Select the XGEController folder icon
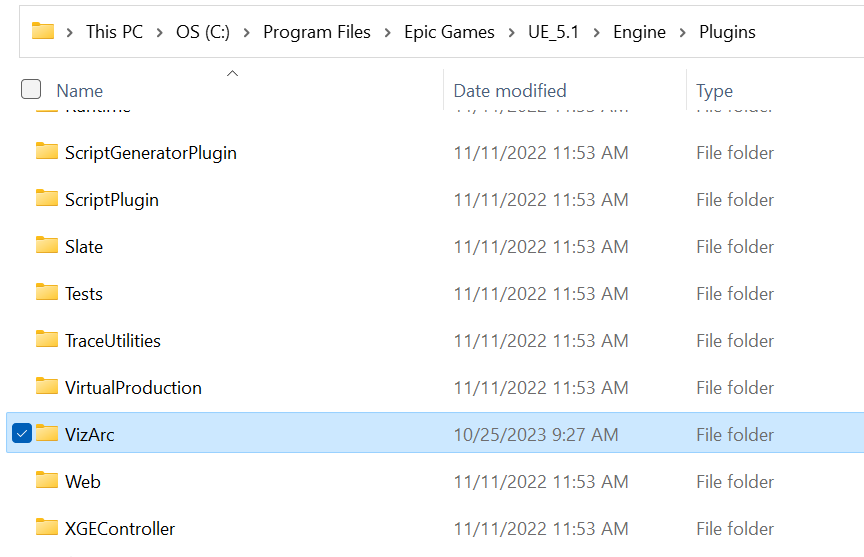The height and width of the screenshot is (557, 864). pos(47,528)
